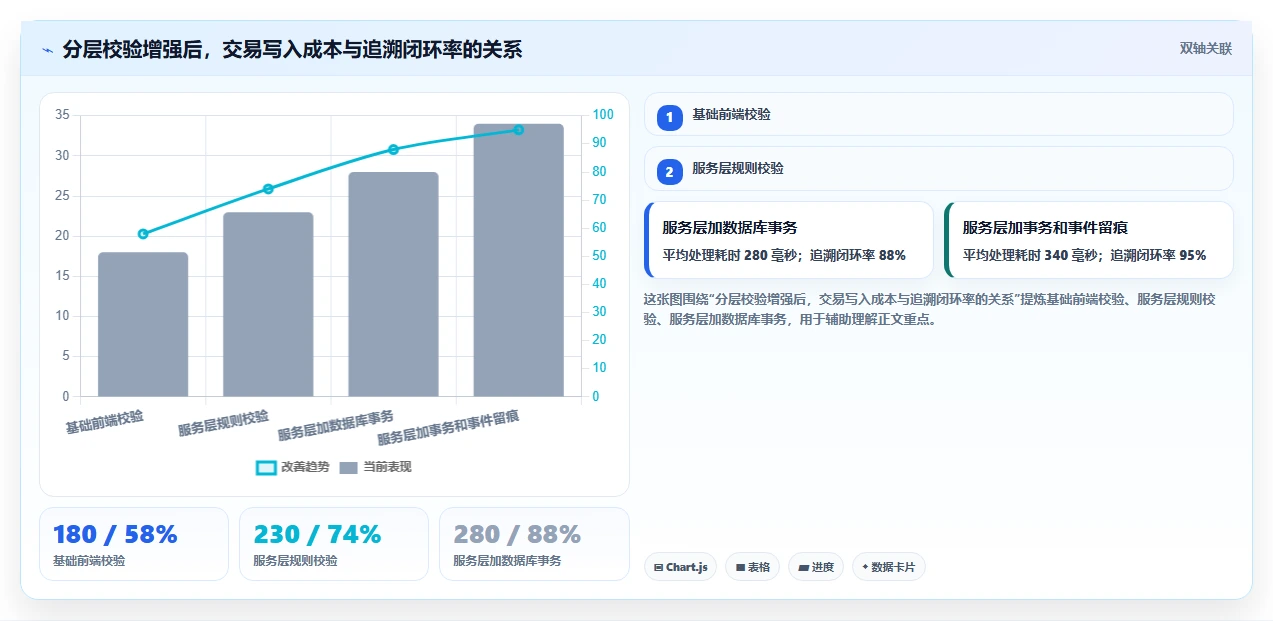
Task: Click the 改善趋势 teal legend swatch
Action: pos(266,468)
